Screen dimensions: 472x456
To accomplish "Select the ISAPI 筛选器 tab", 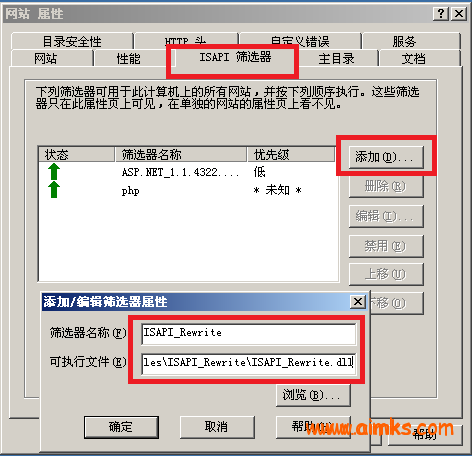I will click(235, 57).
